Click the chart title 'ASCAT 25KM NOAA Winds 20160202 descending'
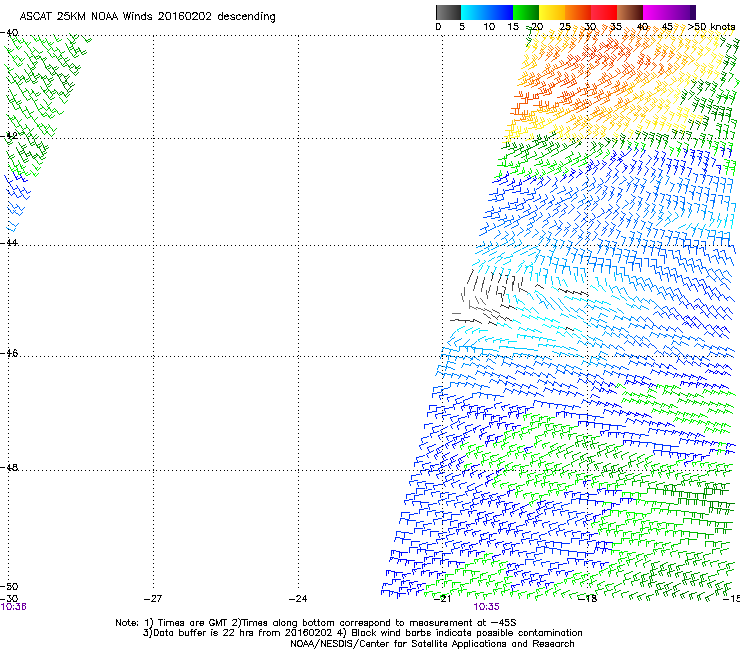The image size is (740, 650). pyautogui.click(x=147, y=16)
